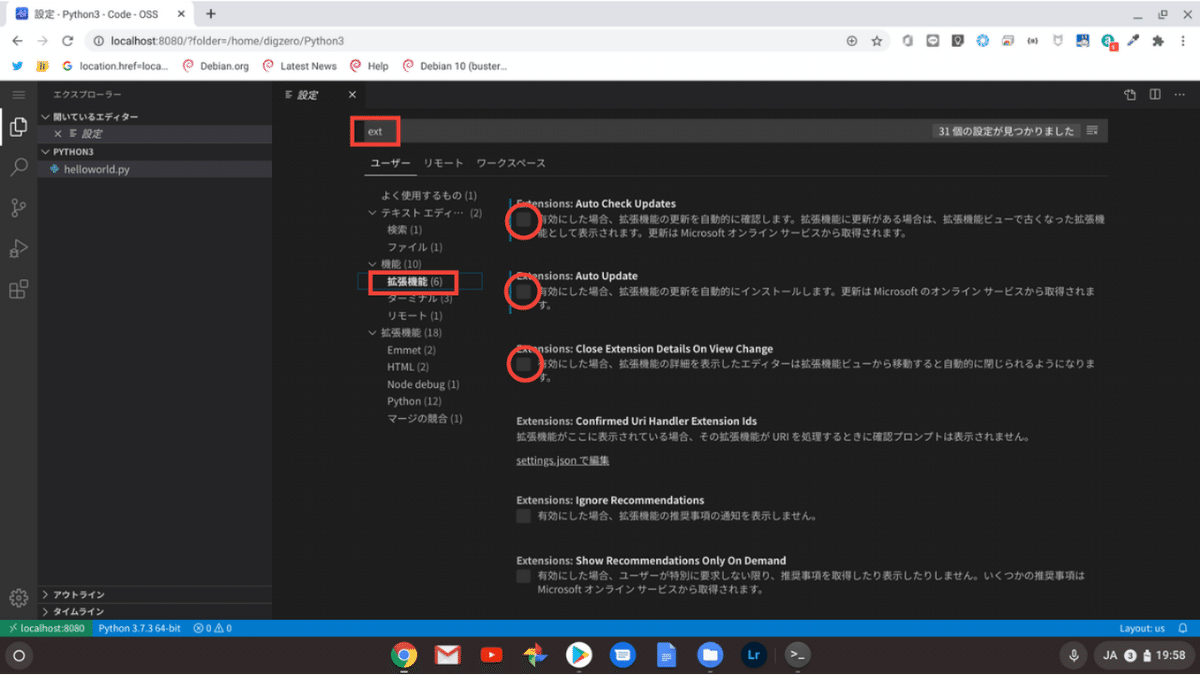Open the Search view in the activity bar
The width and height of the screenshot is (1200, 675).
[18, 167]
